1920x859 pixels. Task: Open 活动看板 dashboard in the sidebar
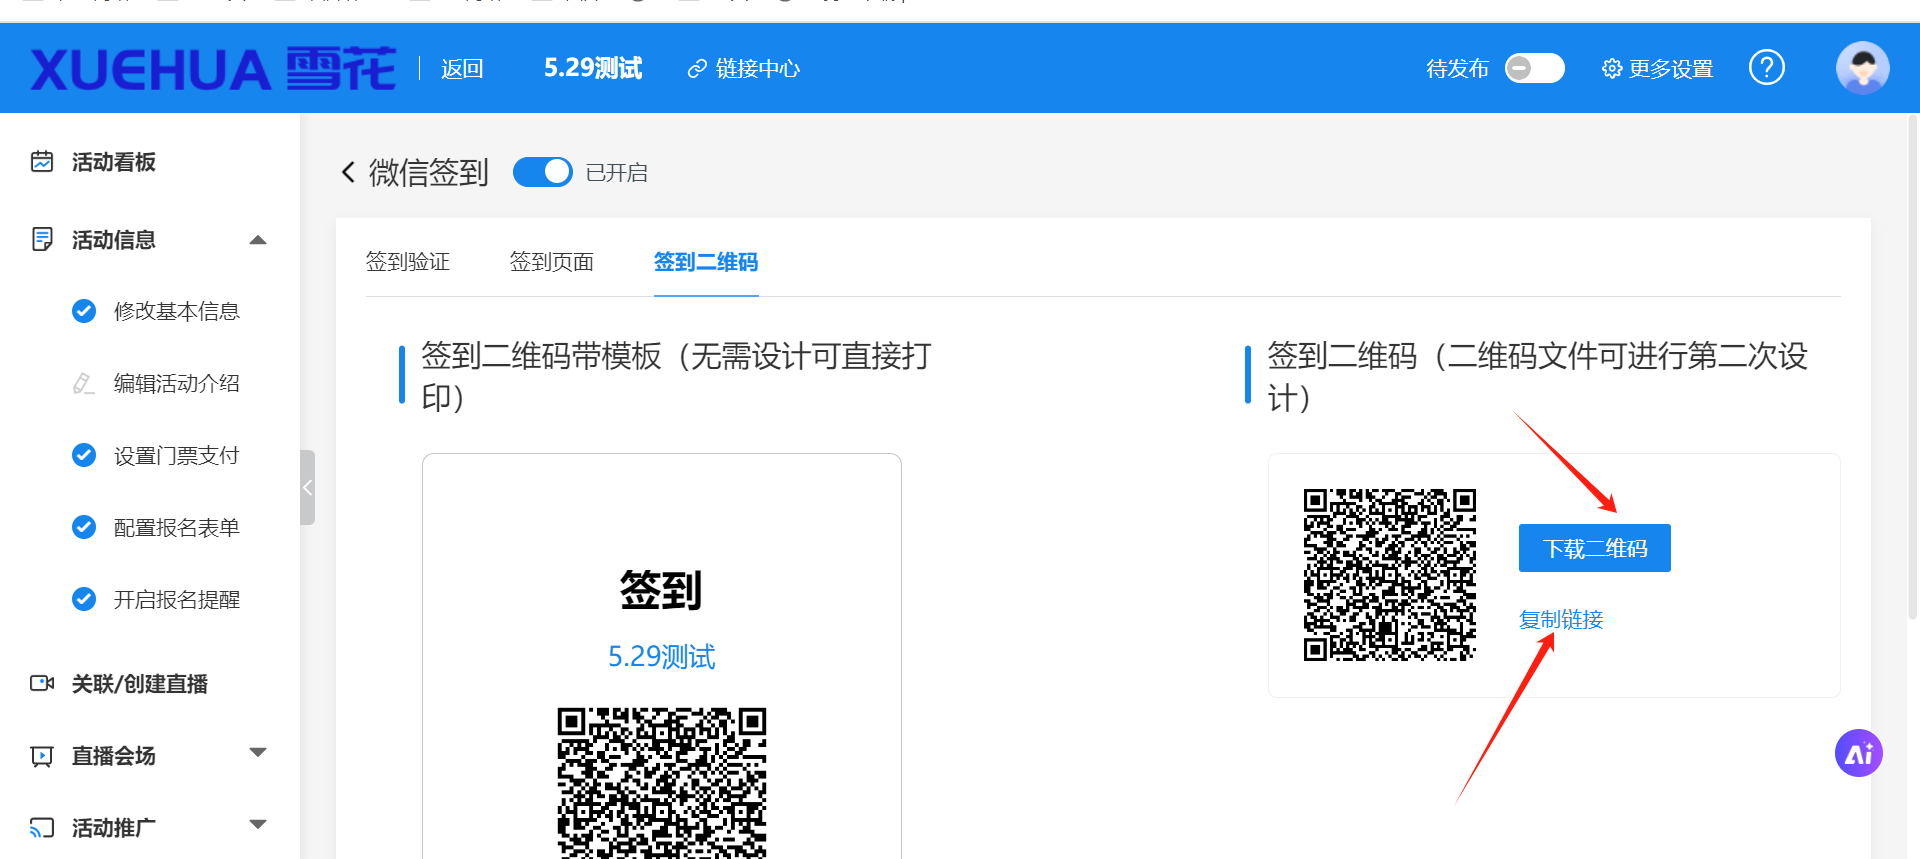click(x=113, y=162)
